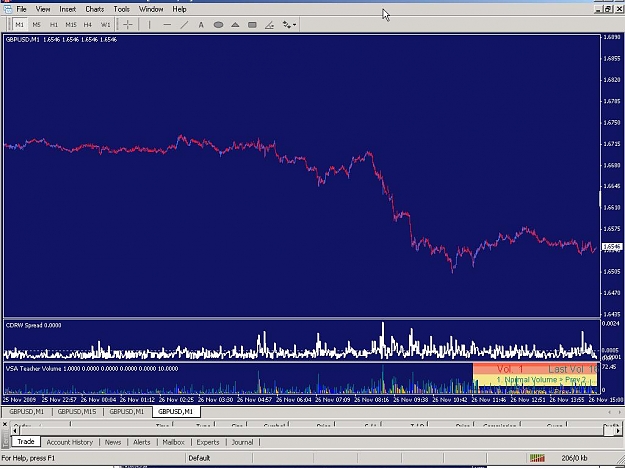This screenshot has width=625, height=469.
Task: Open GBPUSD,M1 tab left of GBPUSD,M15 tab
Action: click(27, 412)
